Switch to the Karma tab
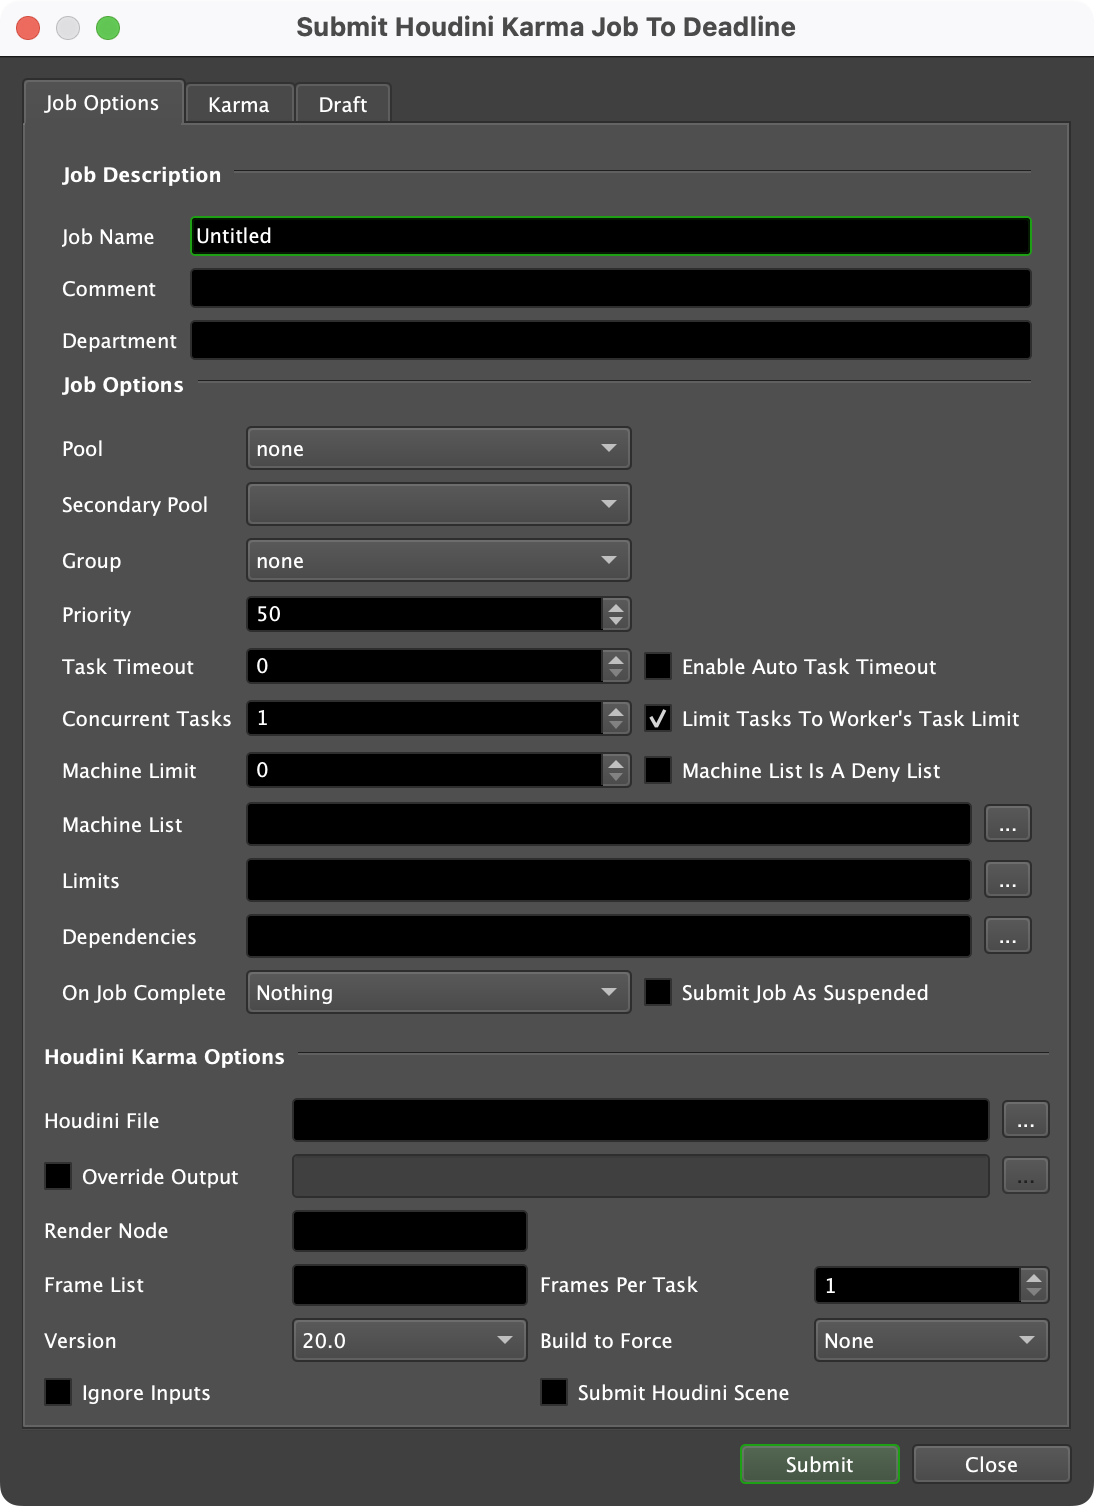The height and width of the screenshot is (1506, 1094). (239, 104)
